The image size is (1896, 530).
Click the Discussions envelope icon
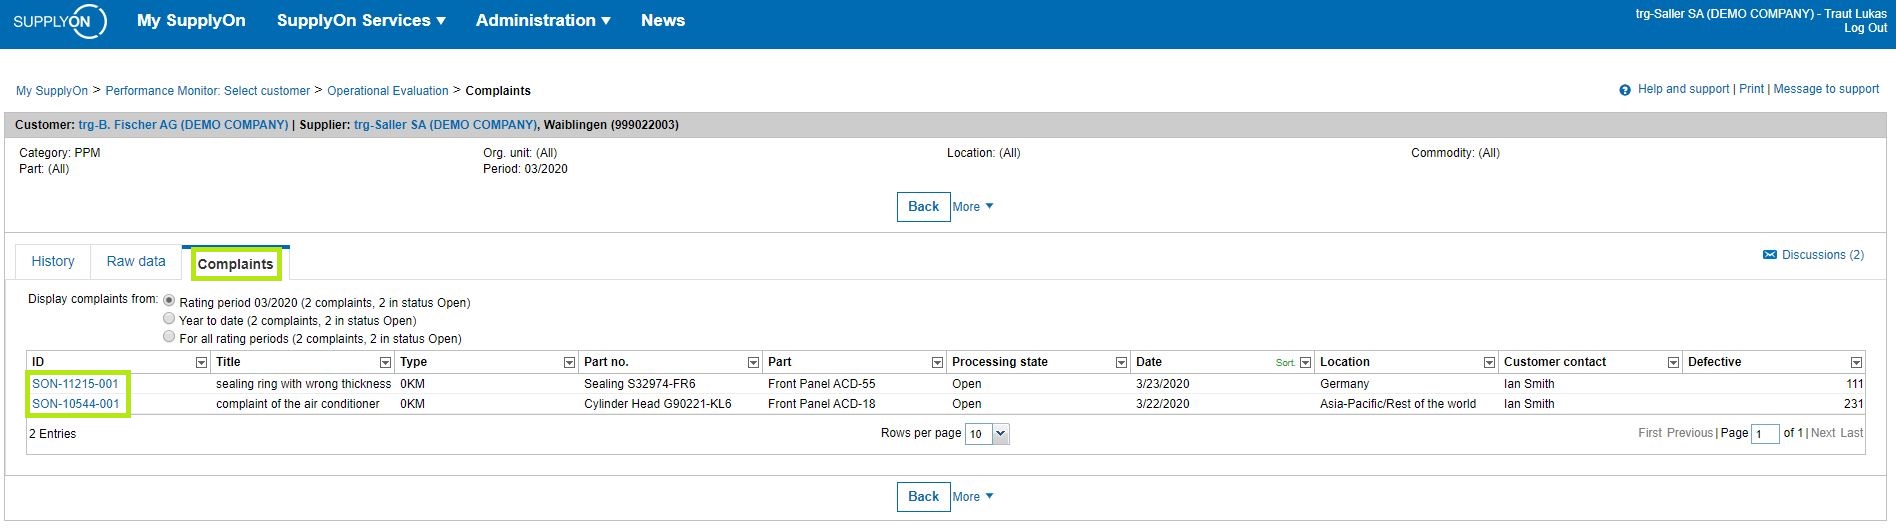click(1769, 255)
